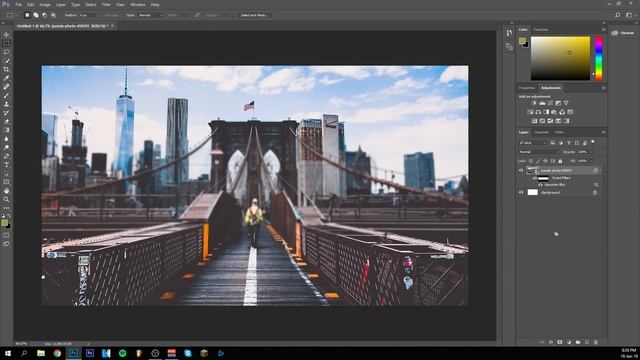Click the create new layer icon

[587, 342]
